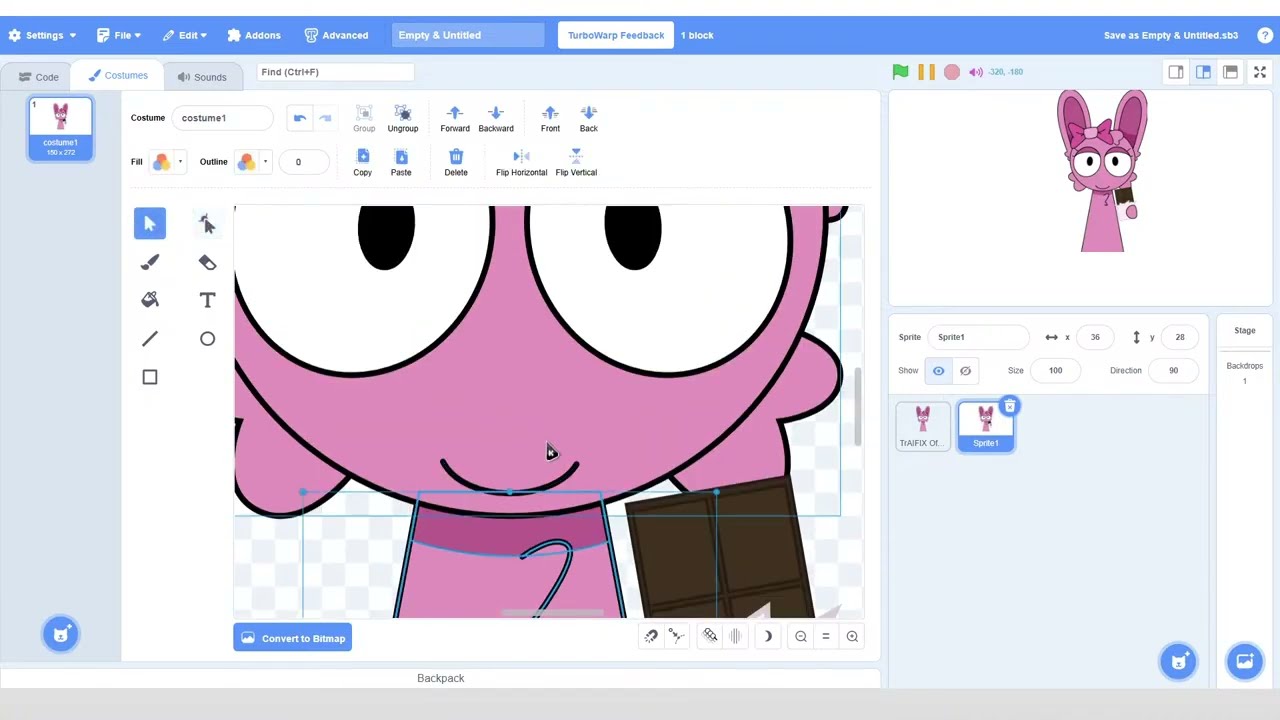Click the green flag to run
The height and width of the screenshot is (720, 1280).
pos(900,72)
